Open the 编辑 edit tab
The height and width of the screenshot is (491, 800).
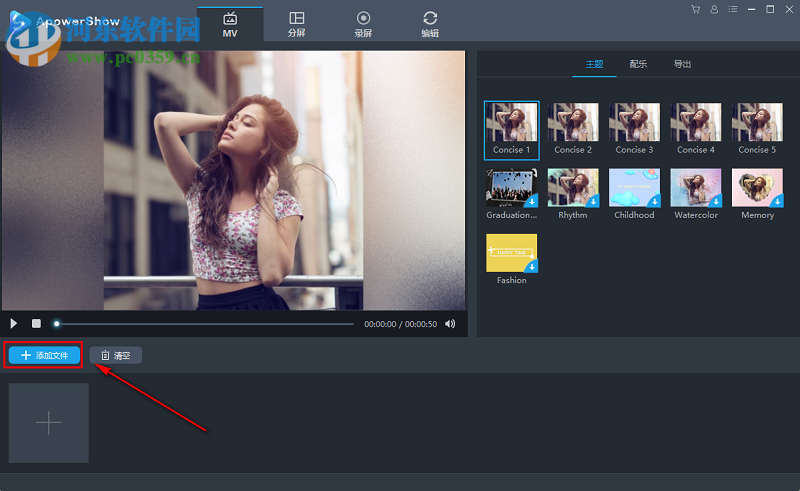pos(430,24)
